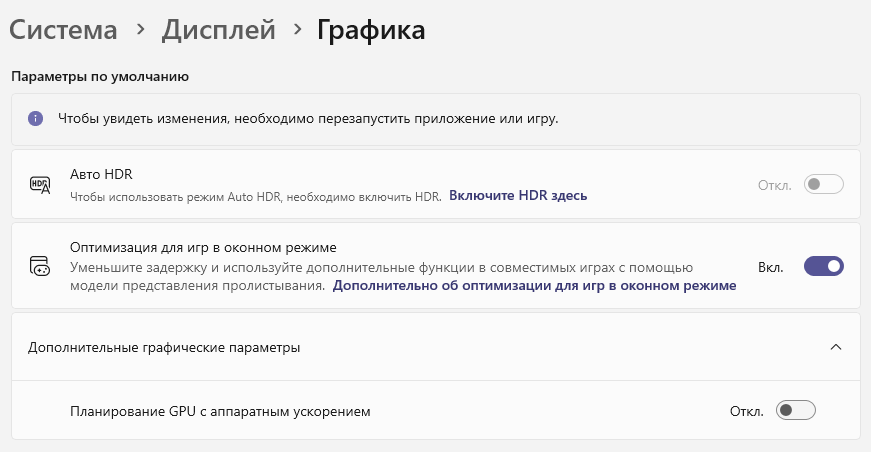Screen dimensions: 871x452
Task: Open link about windowed games optimization
Action: pos(534,285)
